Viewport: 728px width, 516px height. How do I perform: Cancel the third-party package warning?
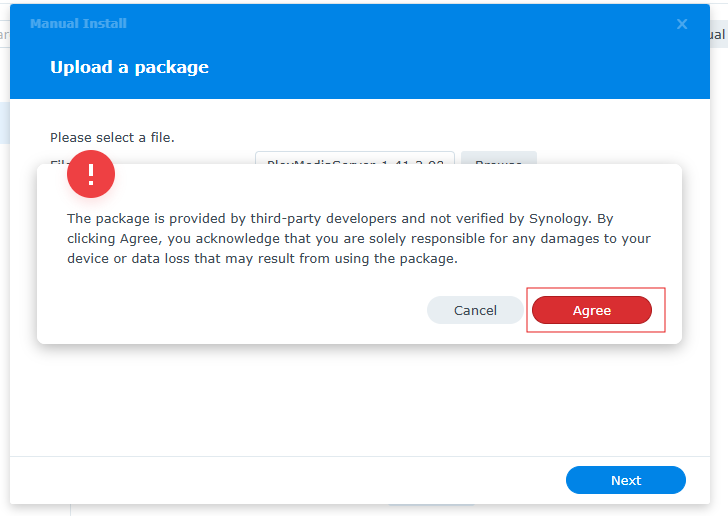[475, 310]
